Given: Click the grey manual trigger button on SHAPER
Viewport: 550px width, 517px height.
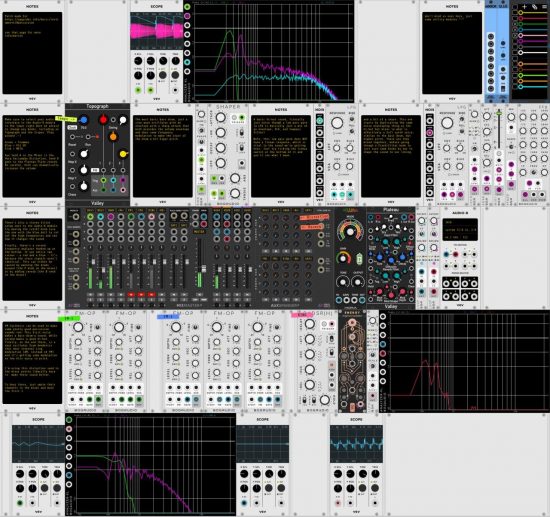Looking at the screenshot, I should [x=235, y=118].
